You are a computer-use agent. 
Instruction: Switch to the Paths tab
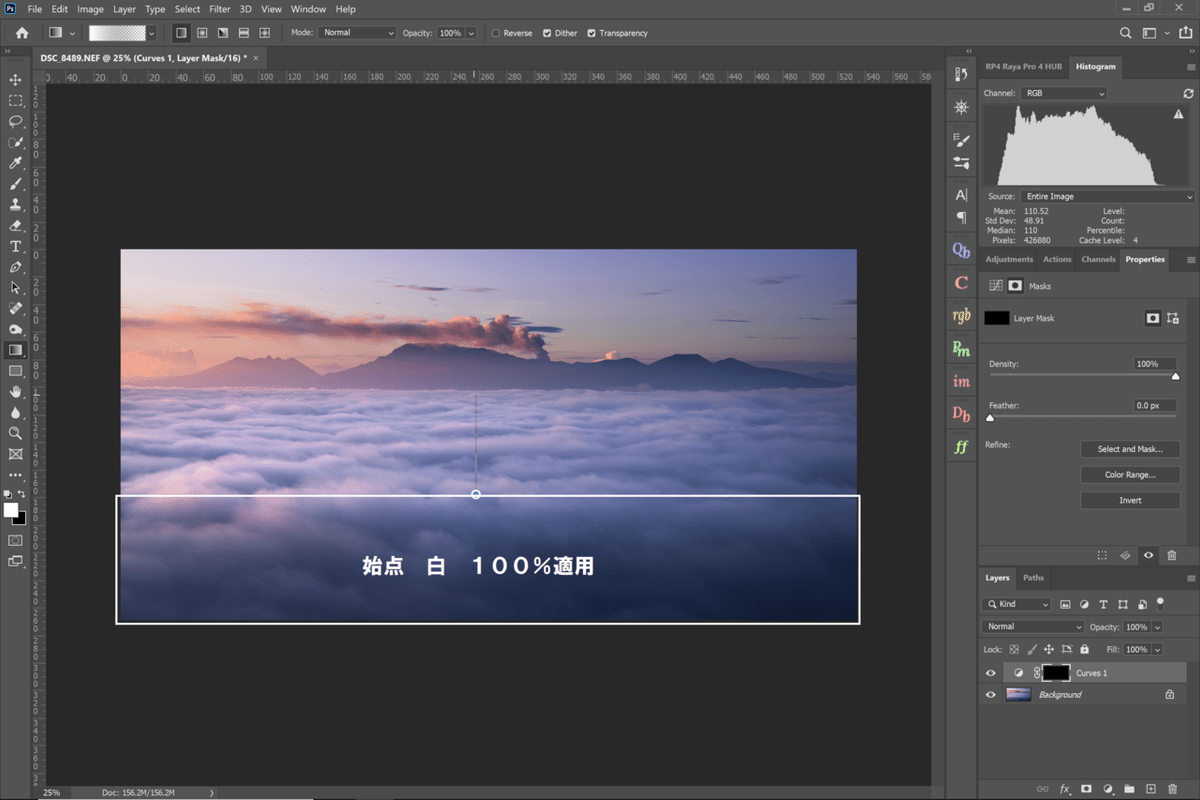pos(1033,577)
